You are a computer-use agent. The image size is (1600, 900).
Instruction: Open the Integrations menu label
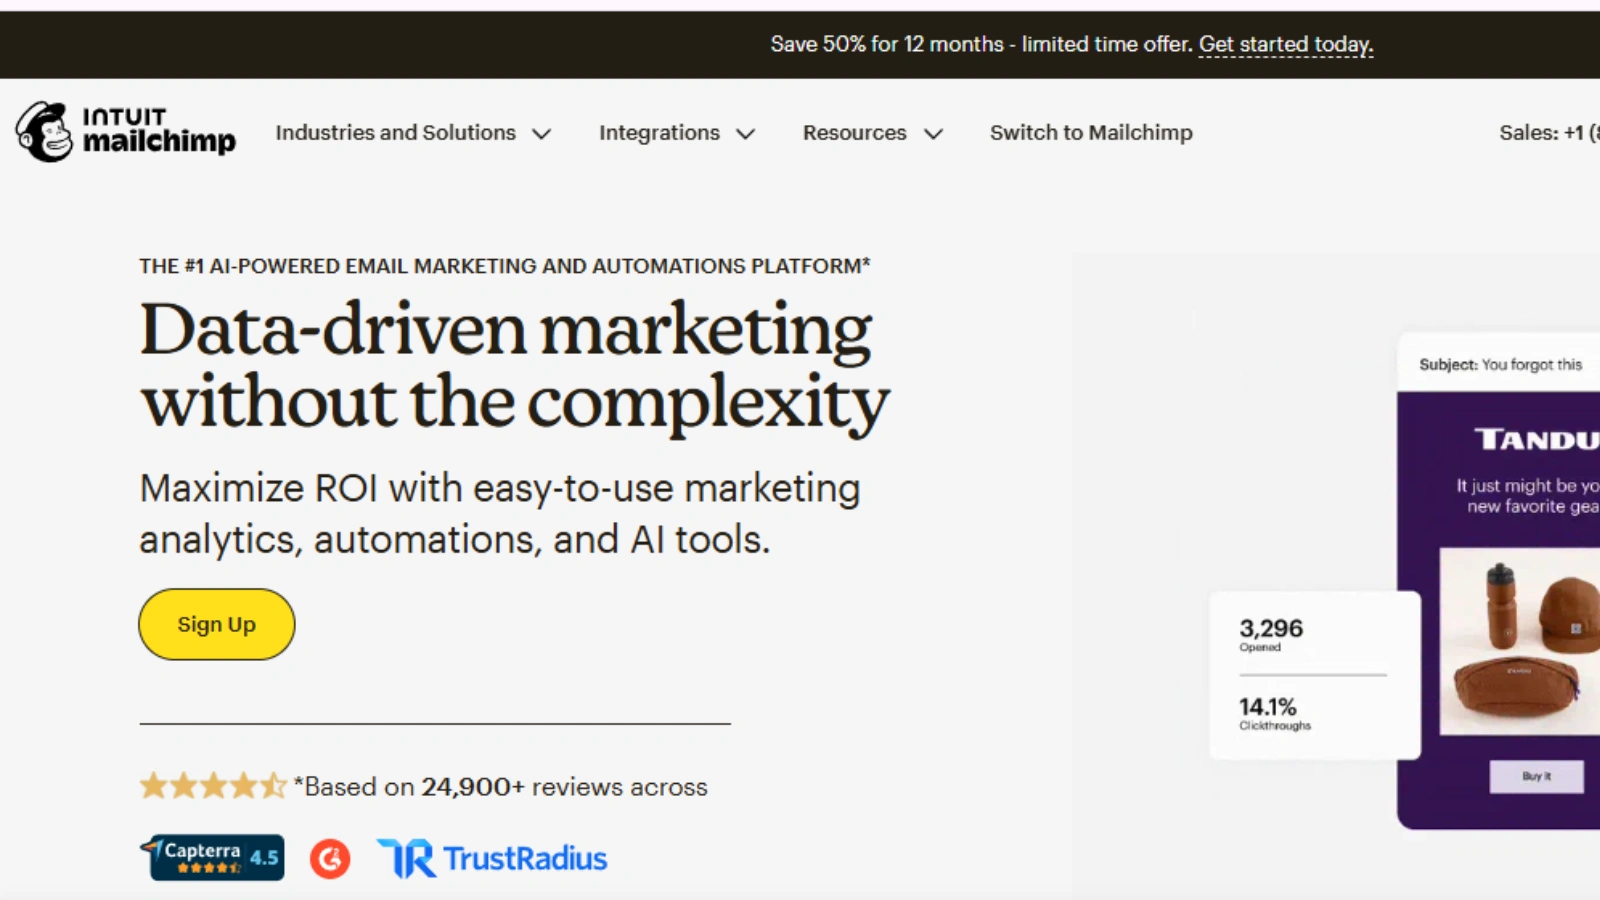[659, 133]
